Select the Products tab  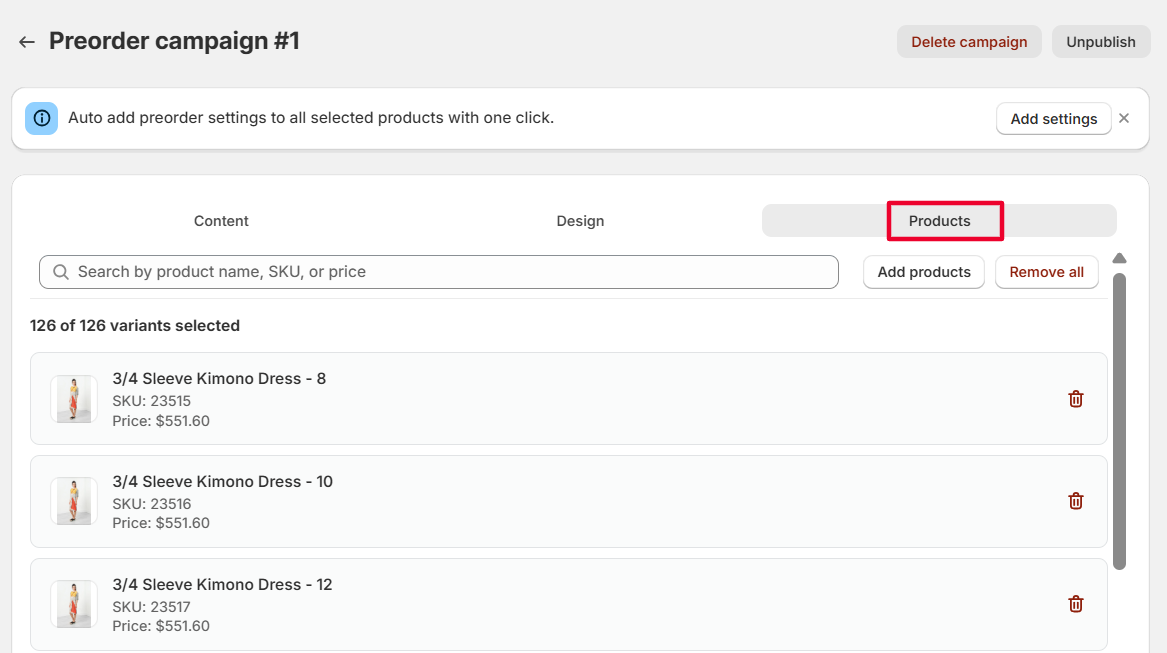coord(940,221)
